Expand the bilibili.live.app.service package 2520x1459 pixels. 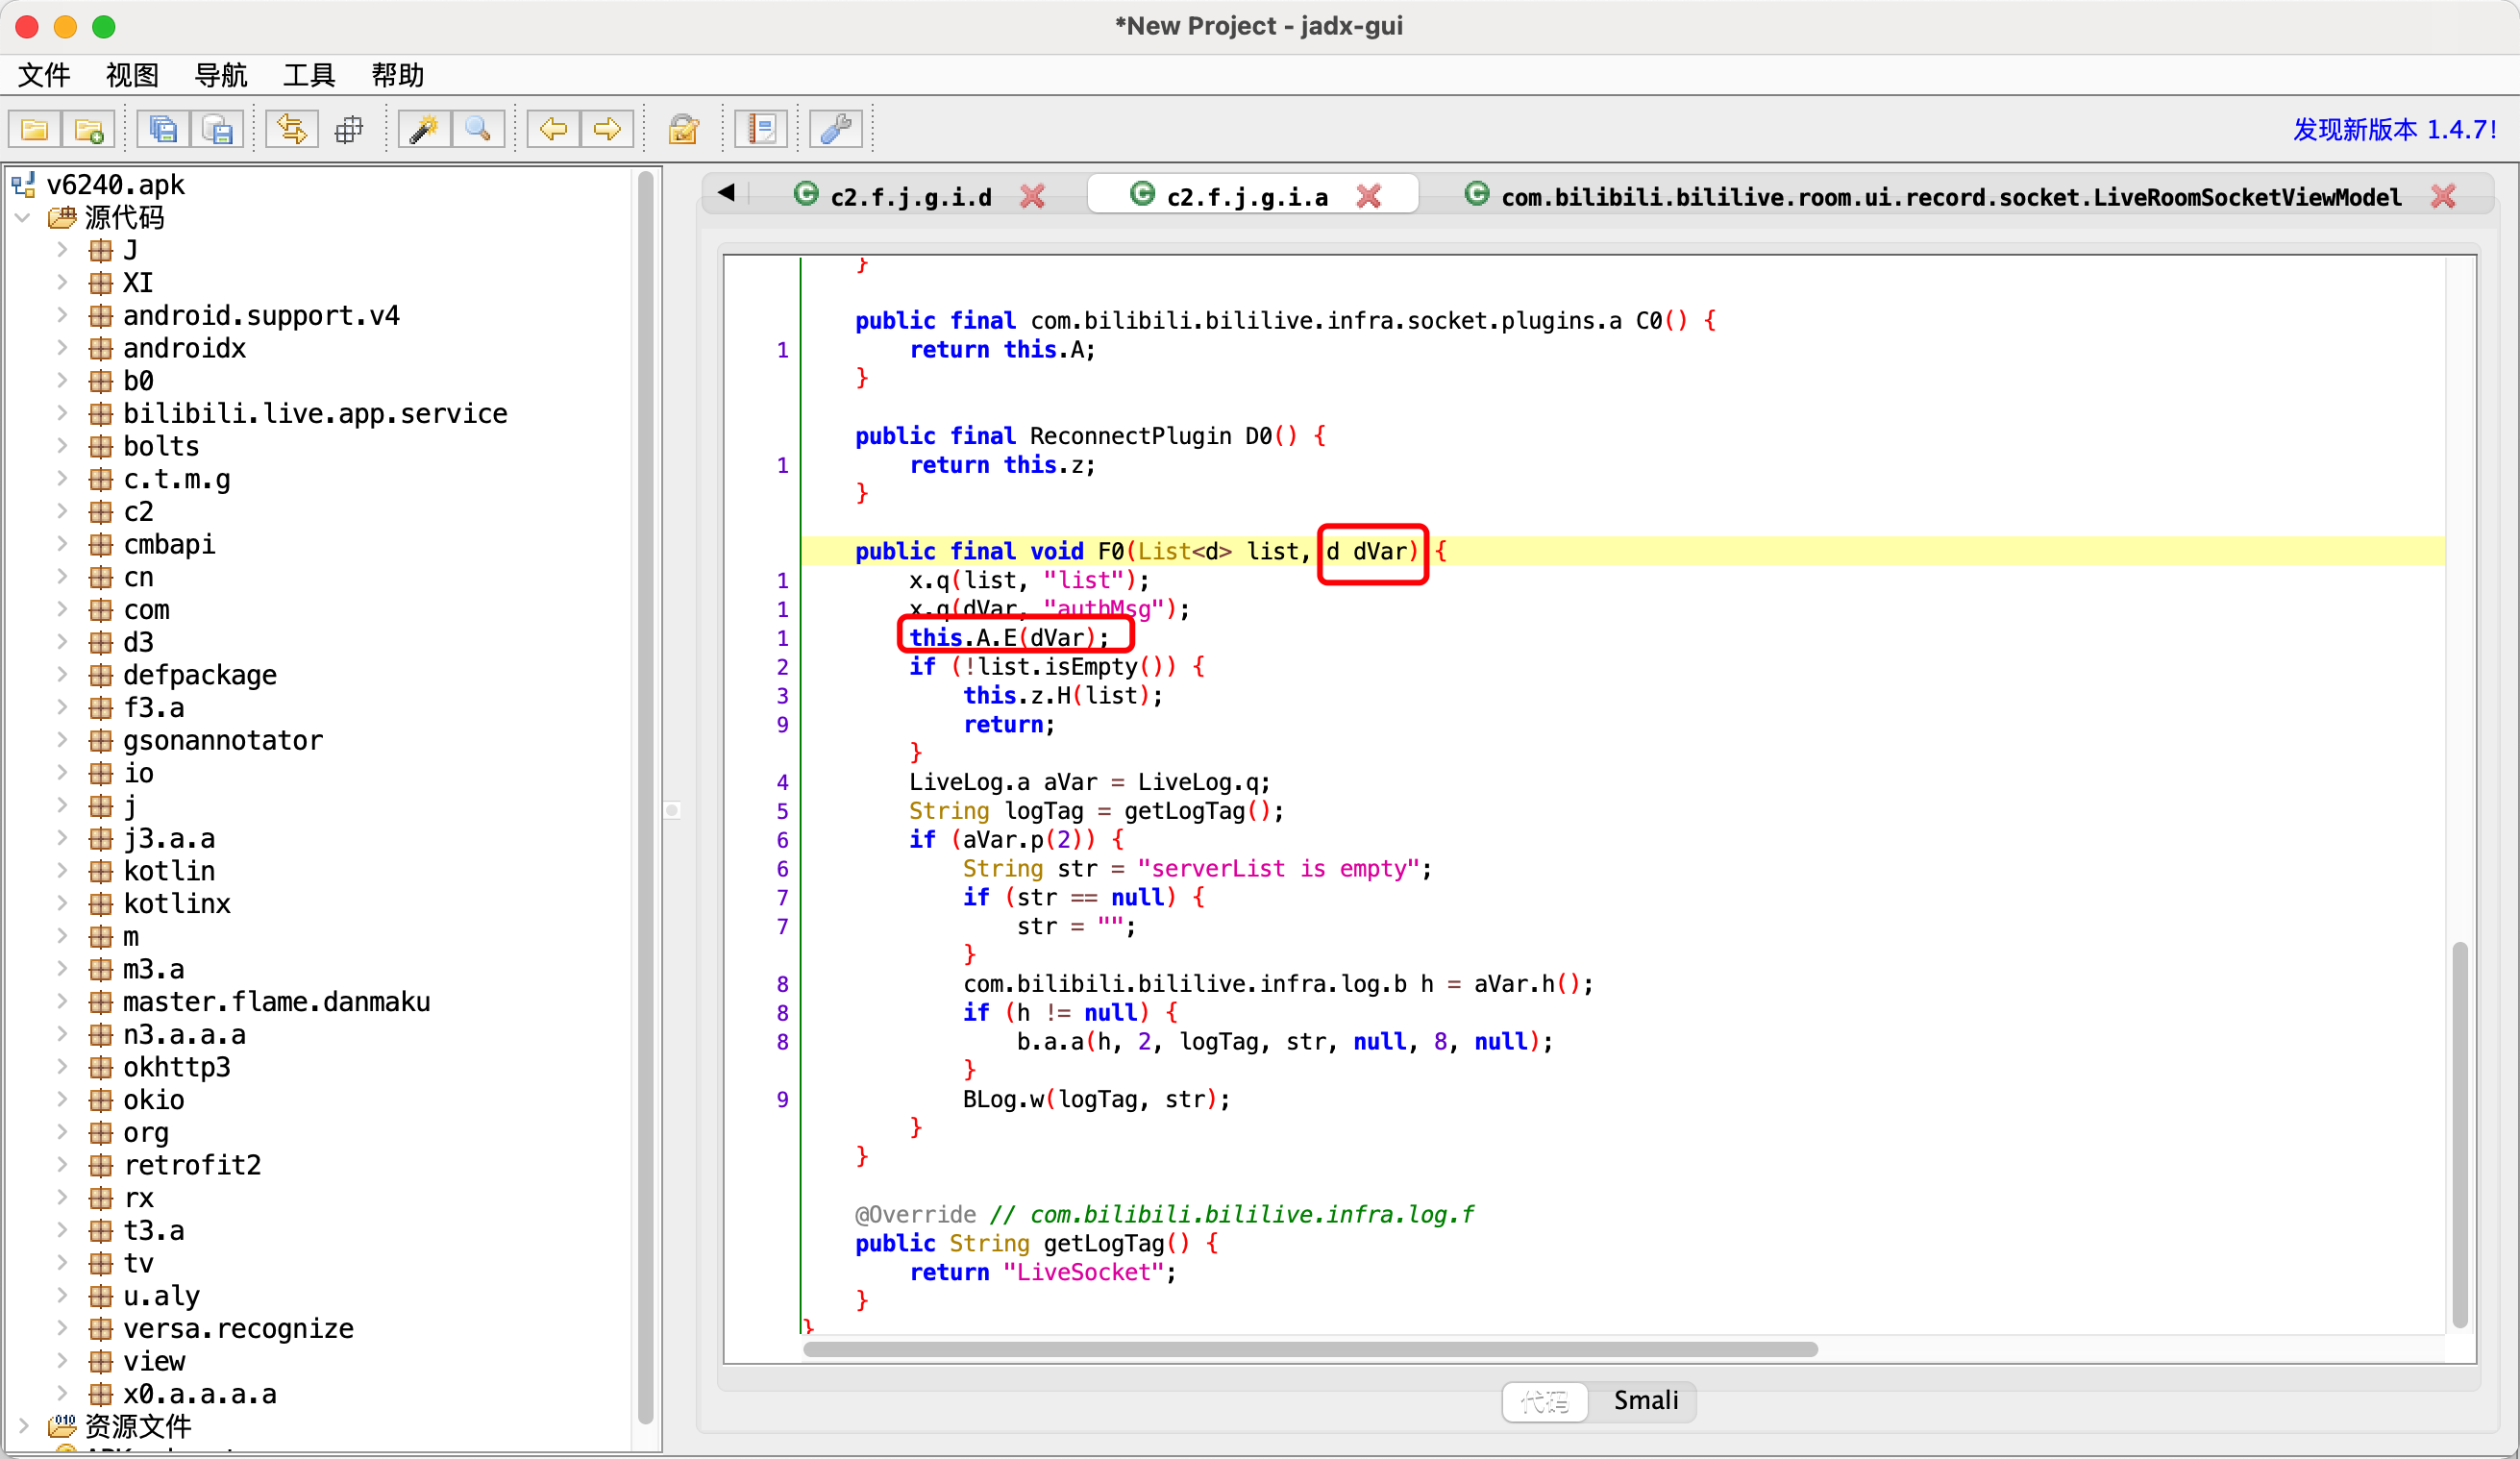pos(62,413)
